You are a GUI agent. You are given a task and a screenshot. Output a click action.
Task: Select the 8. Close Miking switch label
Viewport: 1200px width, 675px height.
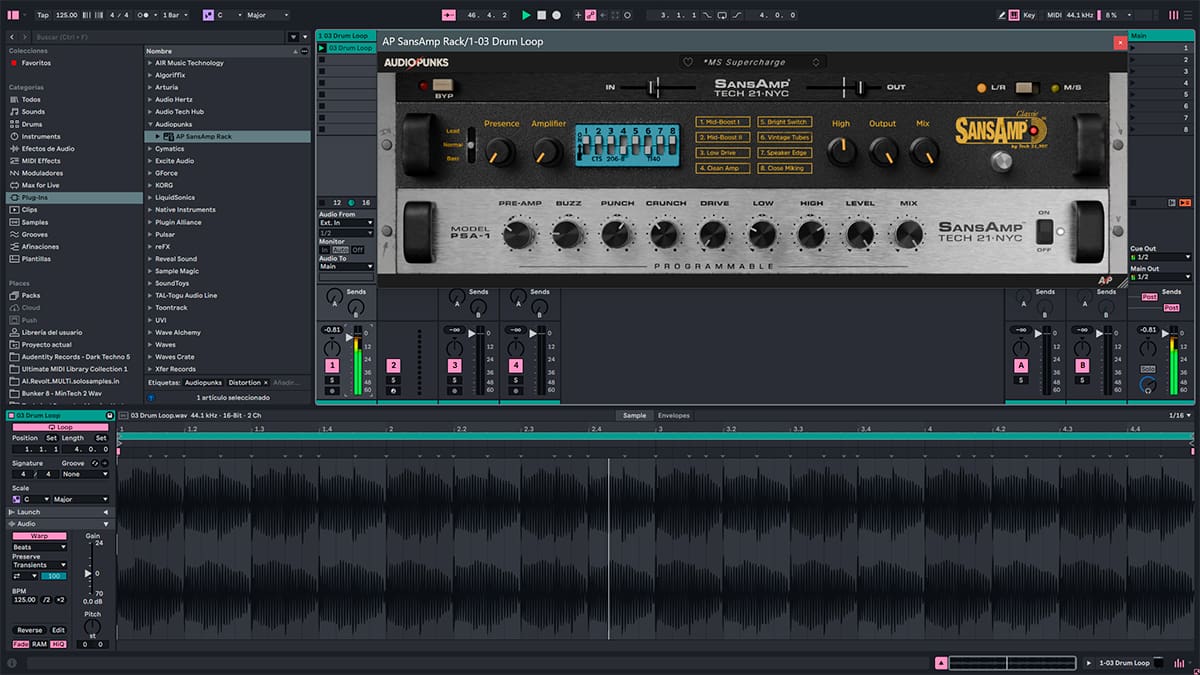(783, 168)
